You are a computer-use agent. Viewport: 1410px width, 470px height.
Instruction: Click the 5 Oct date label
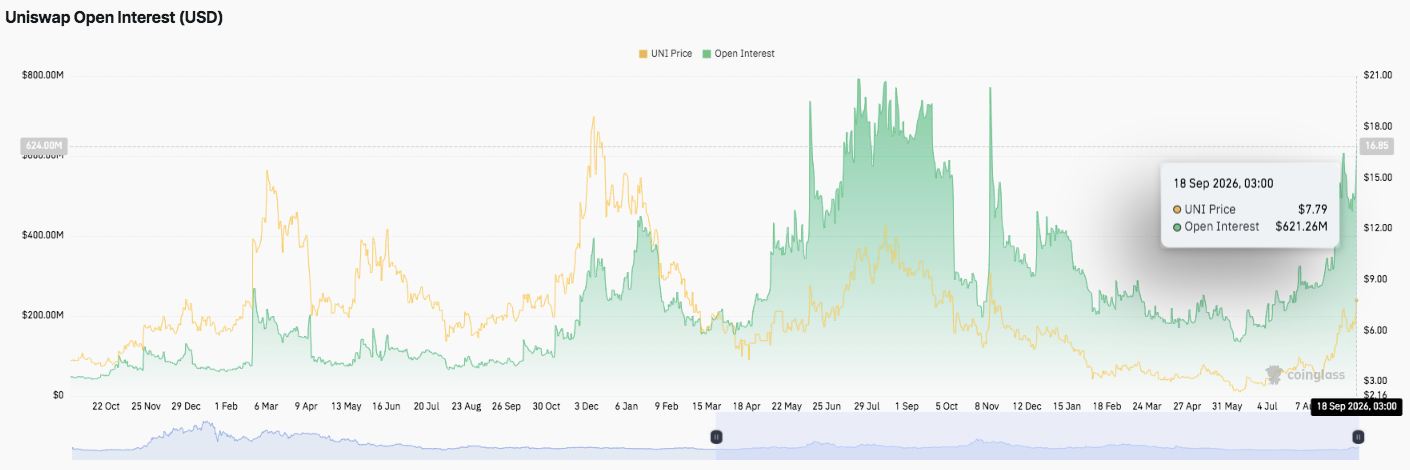pos(947,407)
